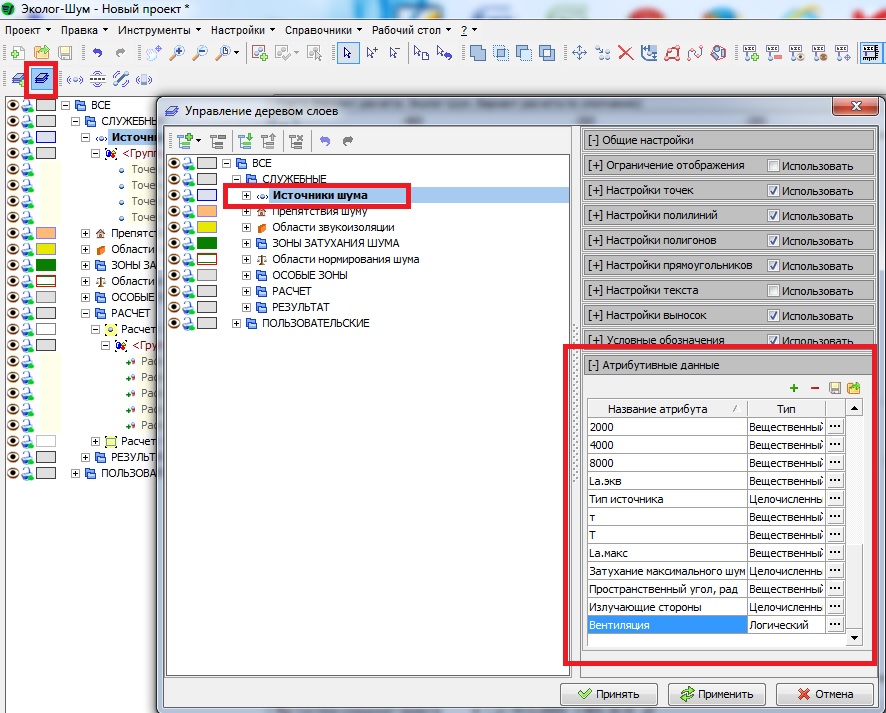Viewport: 886px width, 713px height.
Task: Select the arrow pointer tool in main toolbar
Action: tap(347, 53)
